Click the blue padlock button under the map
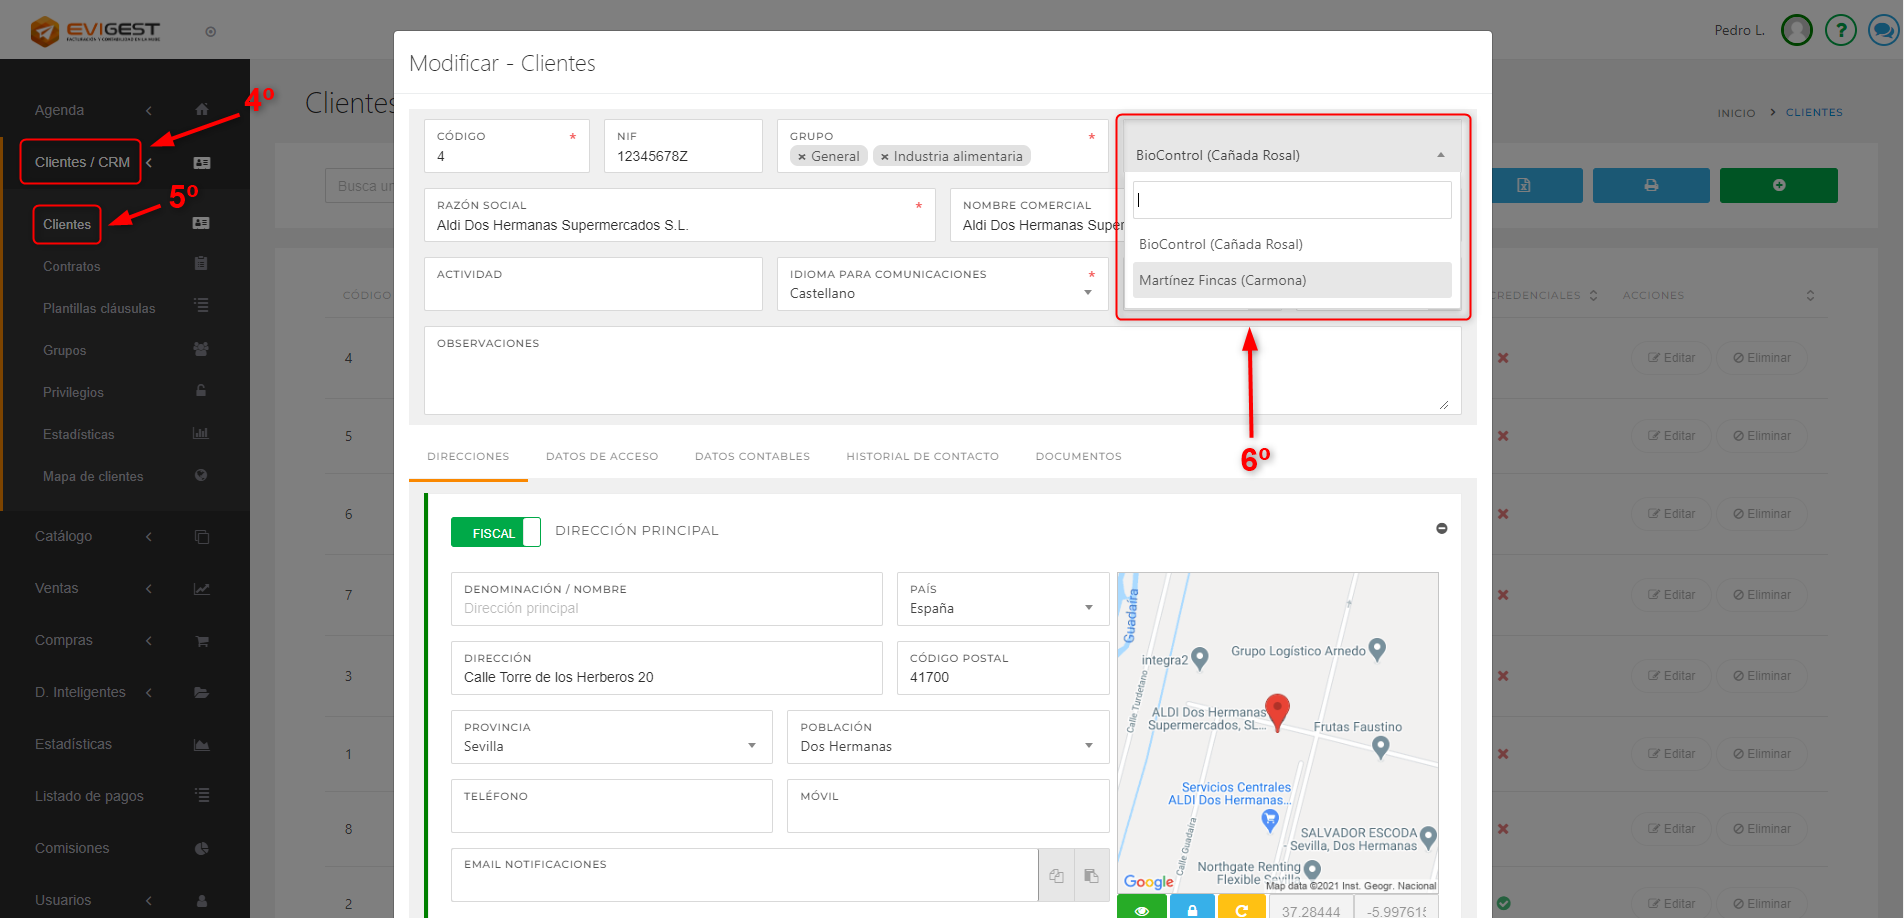The height and width of the screenshot is (918, 1904). point(1191,908)
